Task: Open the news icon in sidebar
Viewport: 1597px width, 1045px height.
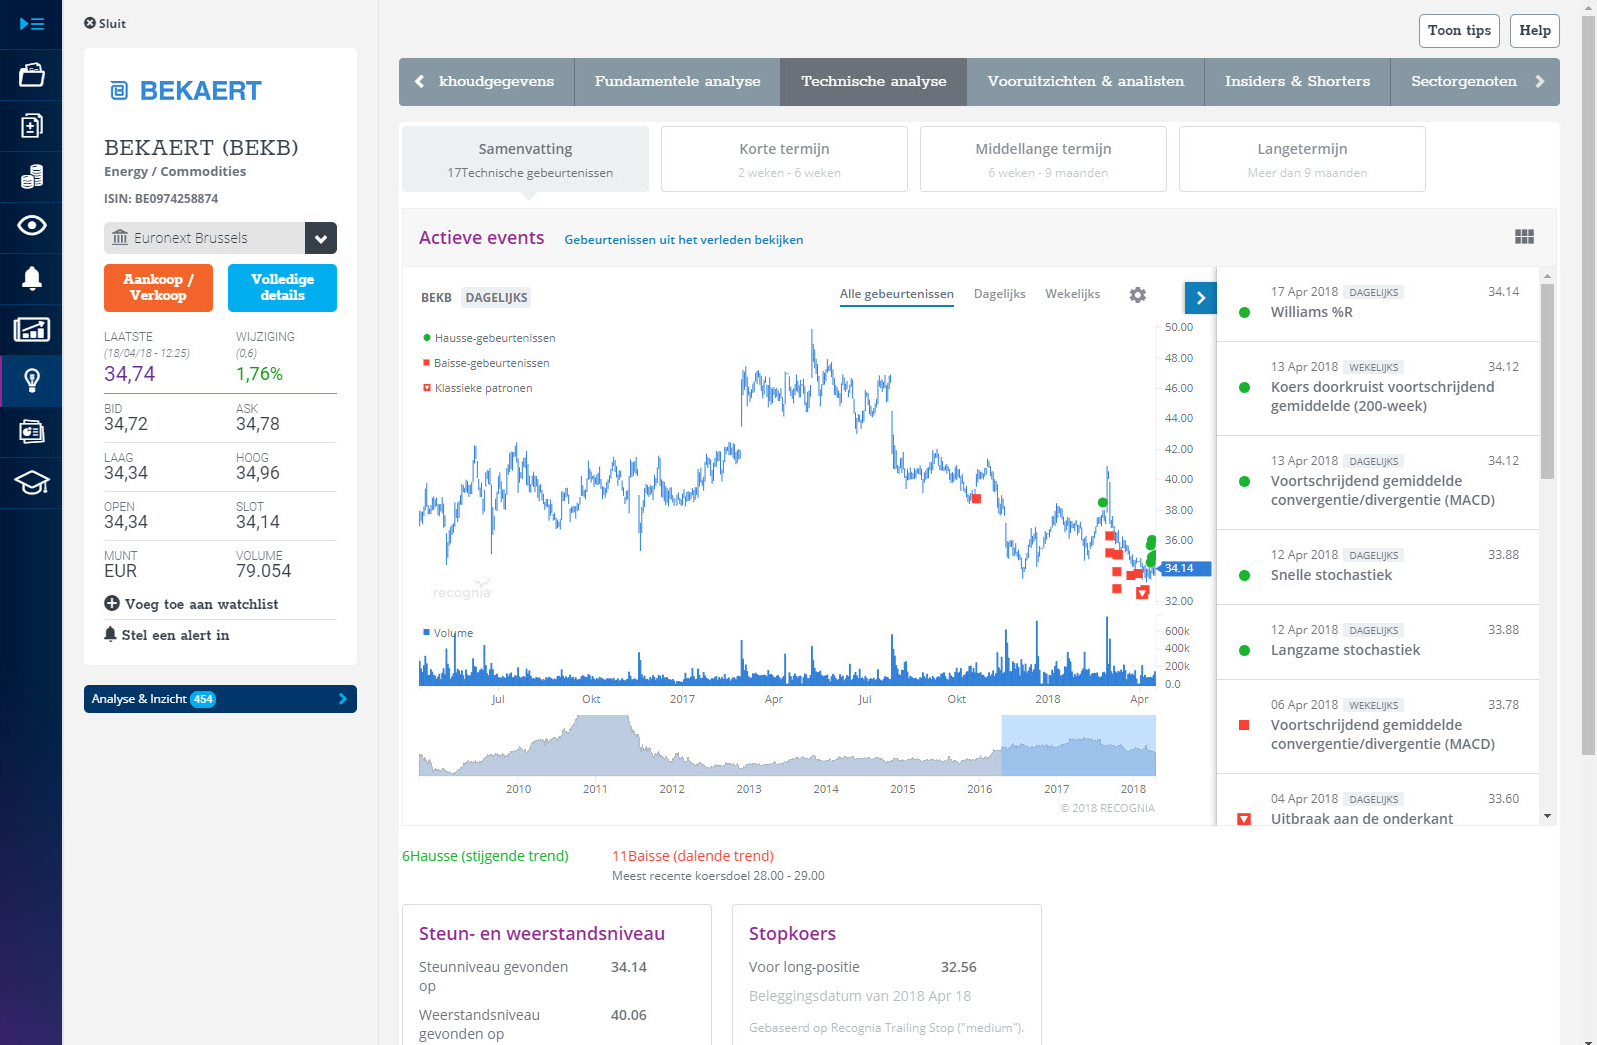Action: pos(31,431)
